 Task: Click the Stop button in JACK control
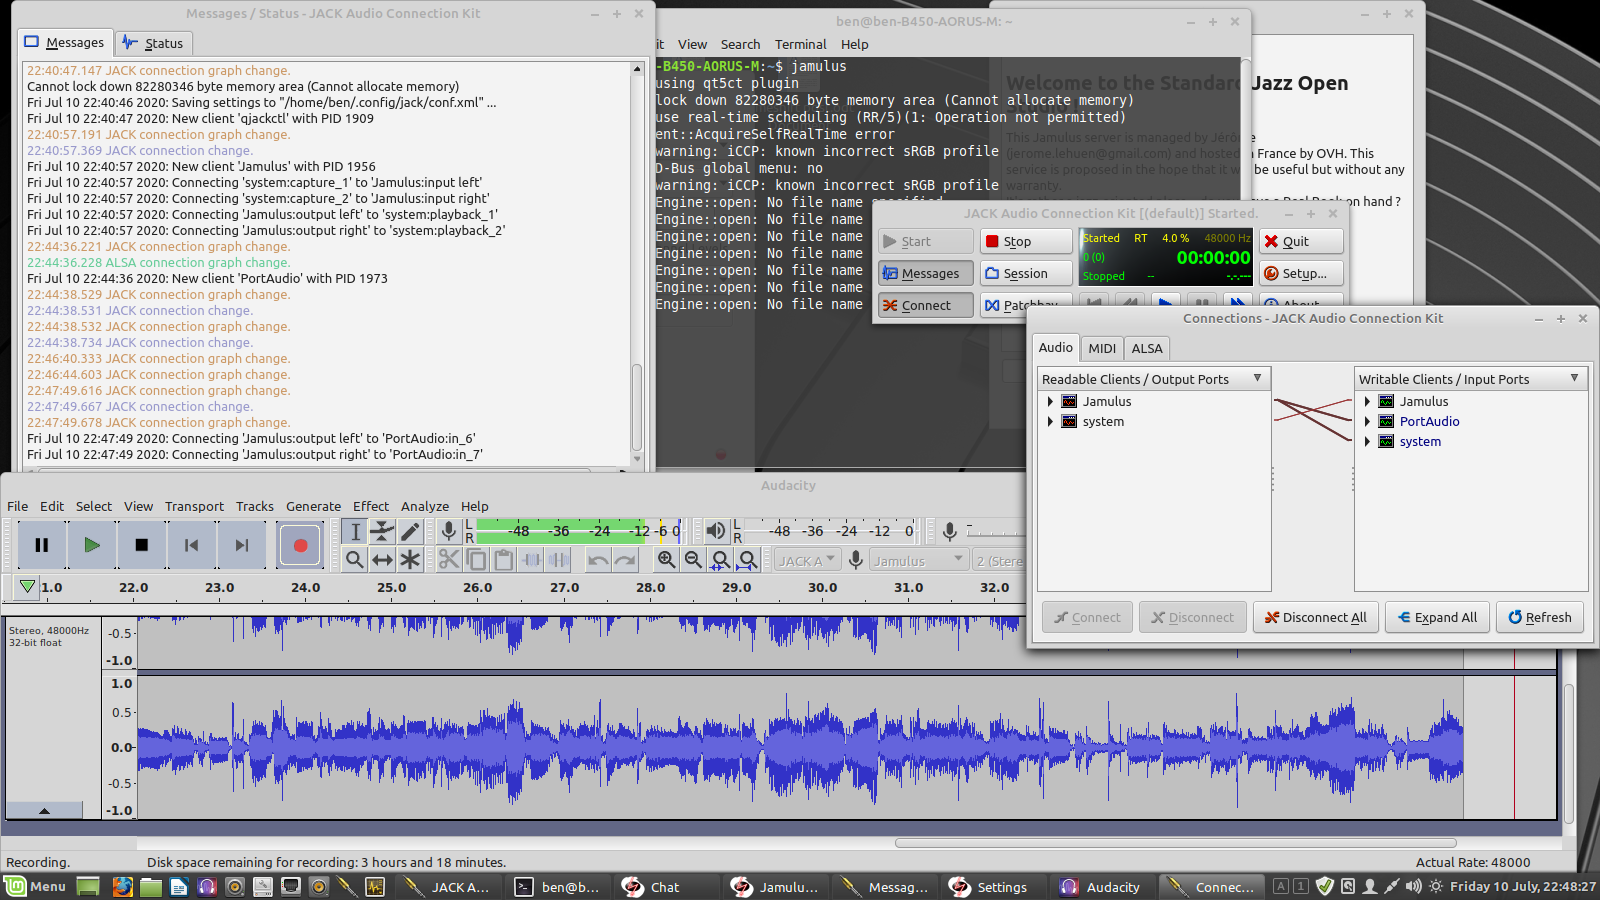coord(1026,241)
